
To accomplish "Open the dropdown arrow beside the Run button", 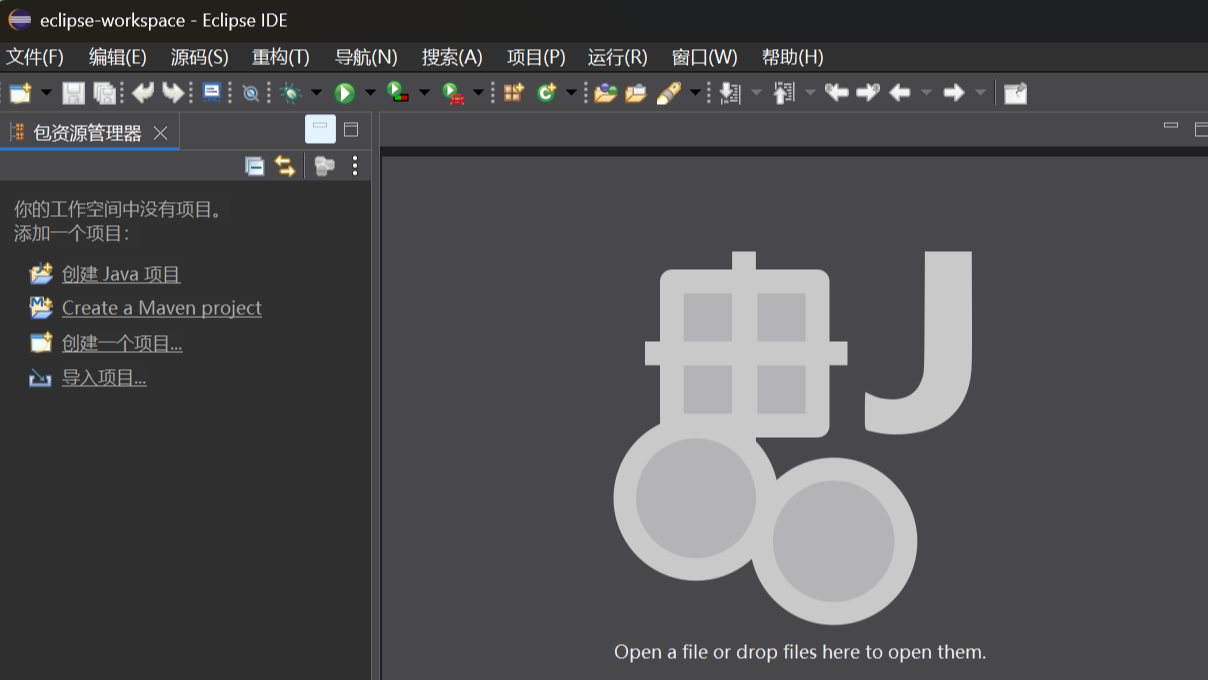I will (x=370, y=93).
